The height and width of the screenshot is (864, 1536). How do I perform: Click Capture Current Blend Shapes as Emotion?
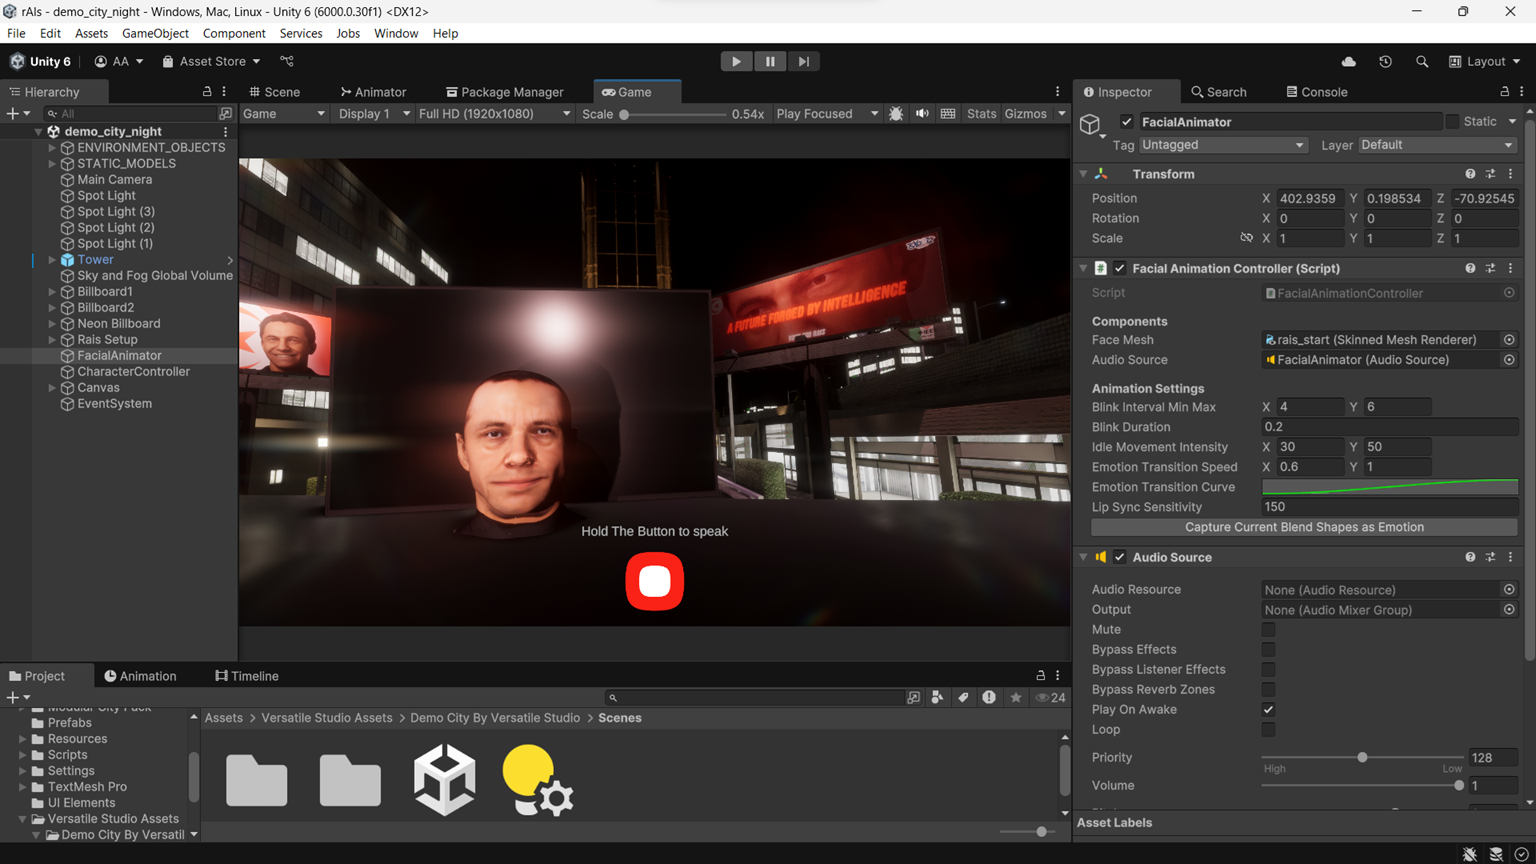point(1304,527)
